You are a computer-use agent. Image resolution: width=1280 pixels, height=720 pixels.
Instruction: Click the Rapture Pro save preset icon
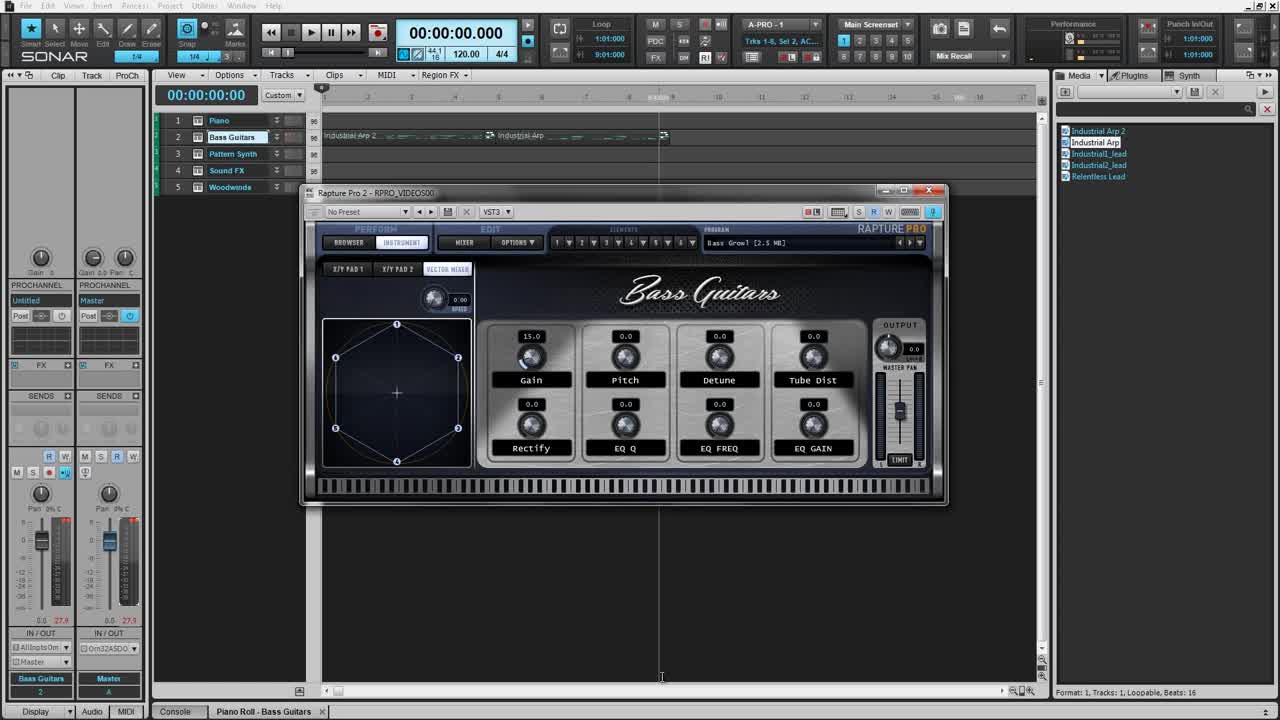448,212
